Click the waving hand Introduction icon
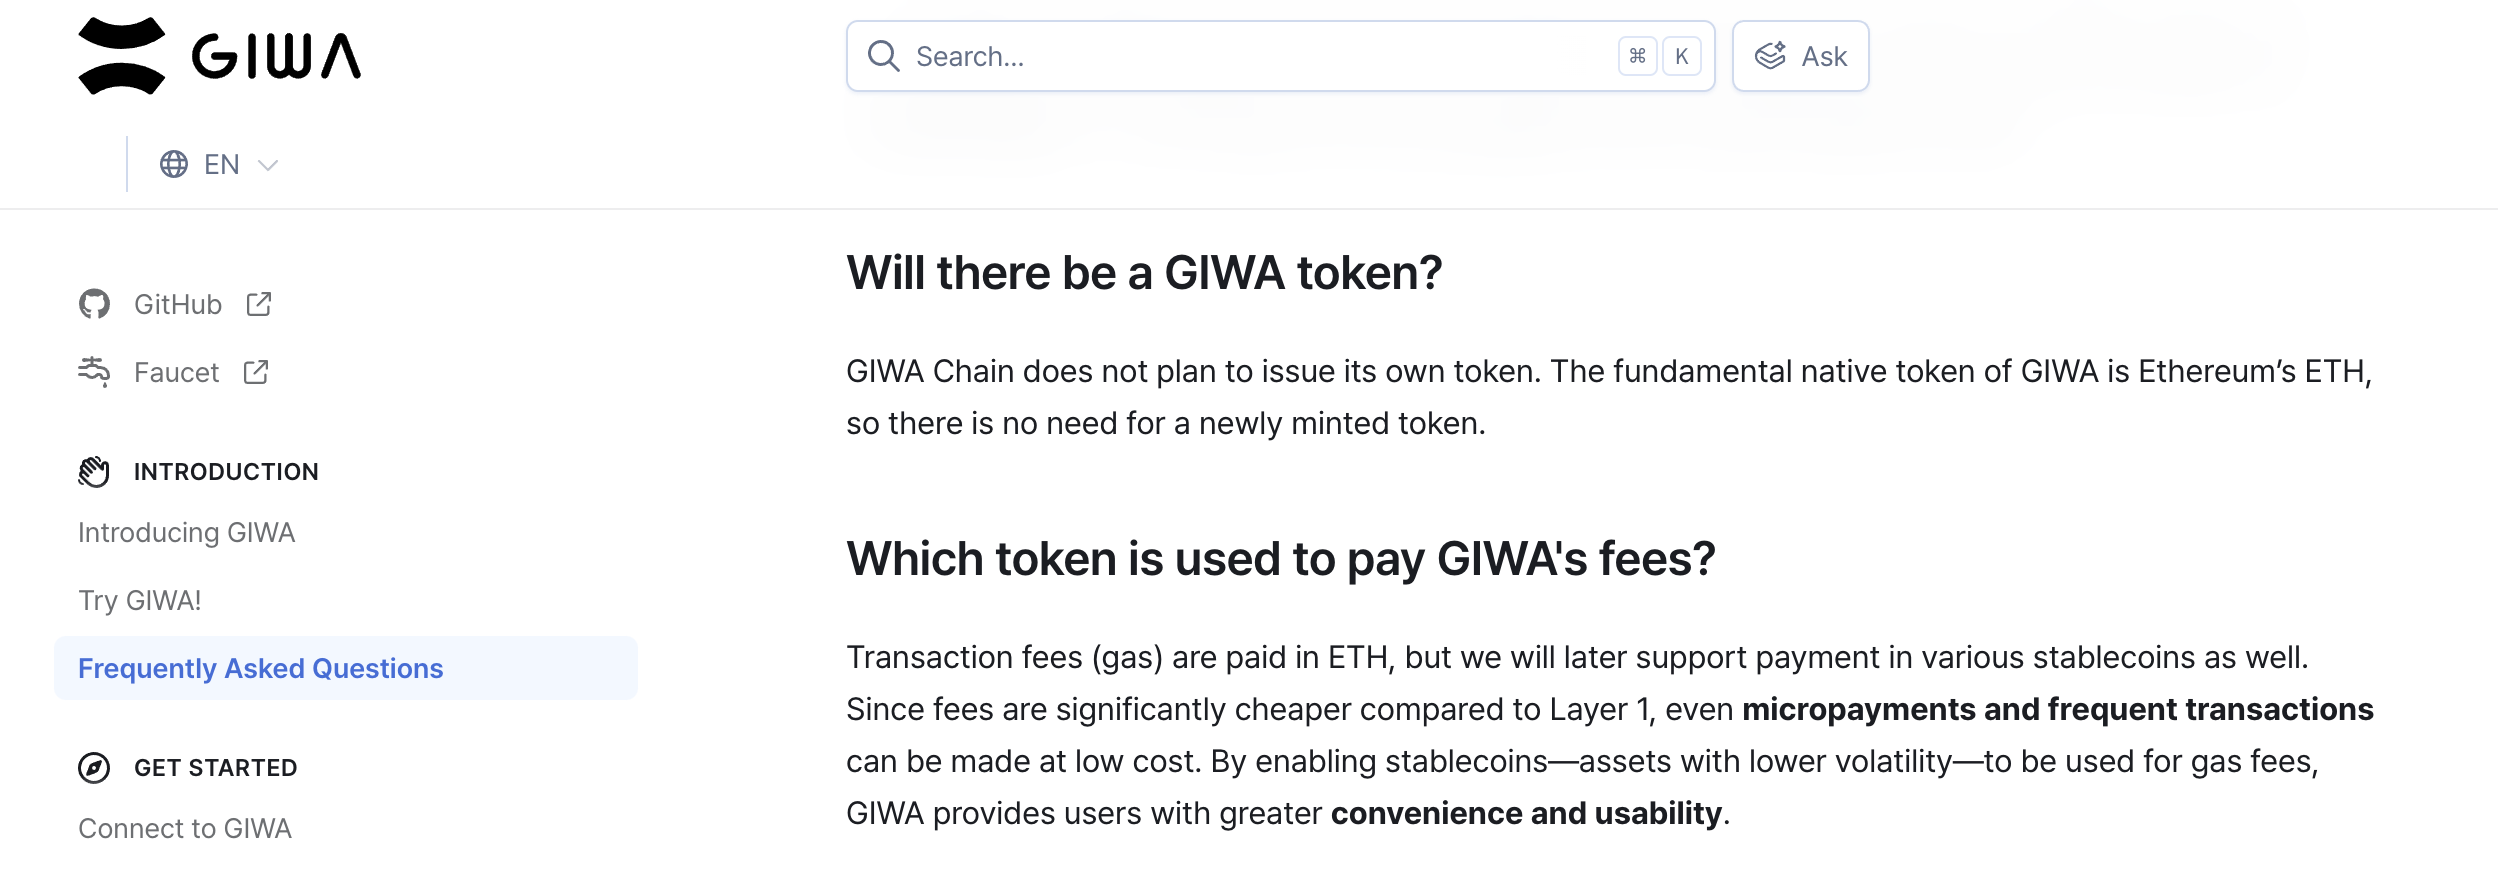The image size is (2498, 874). pyautogui.click(x=94, y=471)
